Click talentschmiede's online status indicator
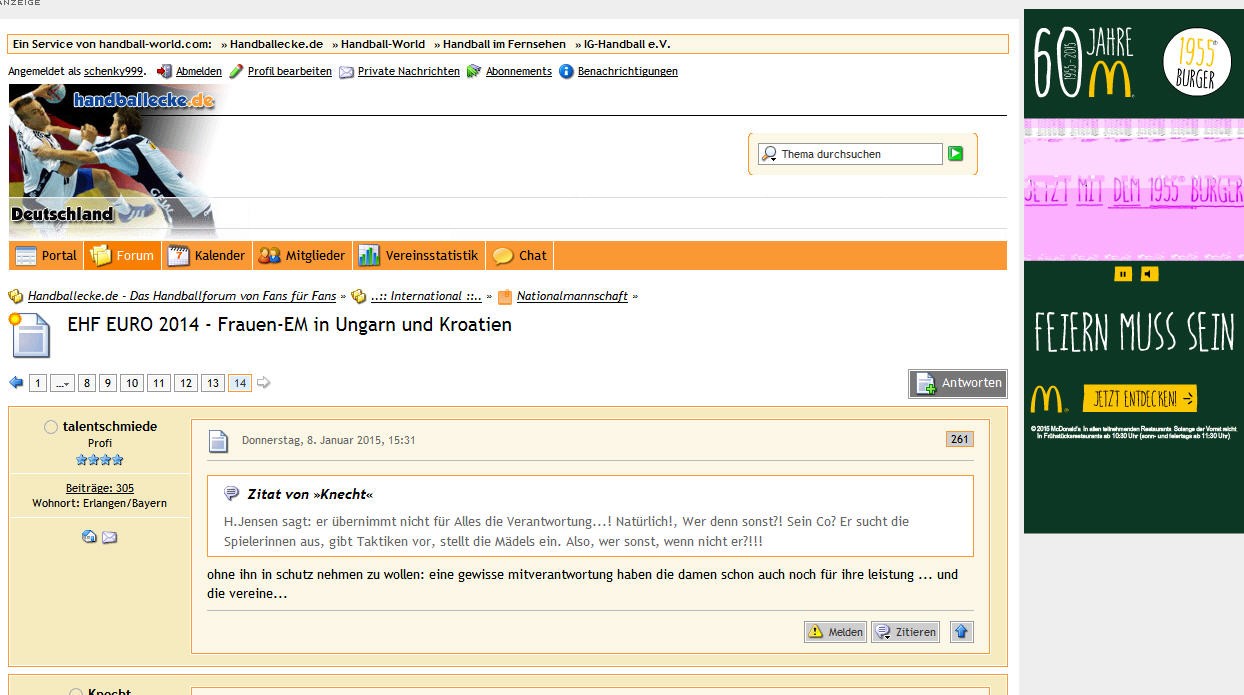 pyautogui.click(x=51, y=427)
